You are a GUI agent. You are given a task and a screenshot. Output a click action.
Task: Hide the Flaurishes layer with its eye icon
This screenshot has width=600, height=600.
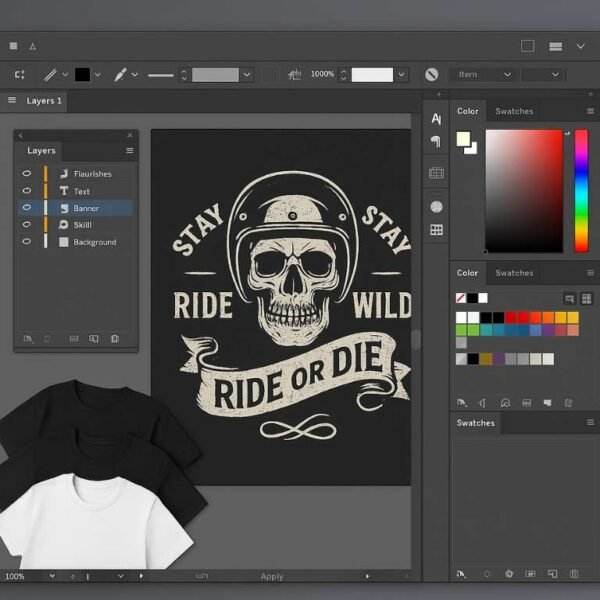click(26, 173)
